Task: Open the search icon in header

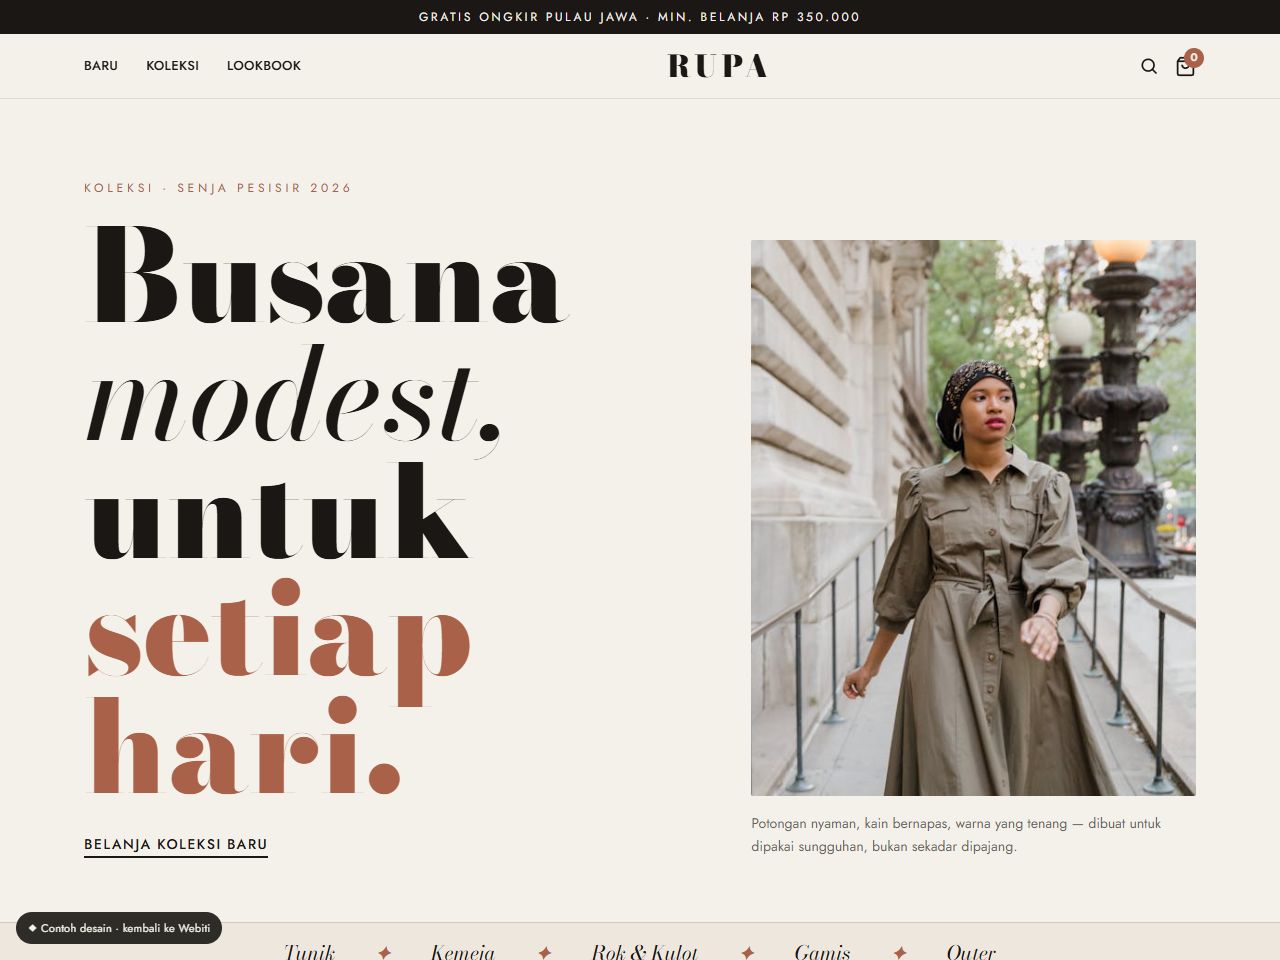Action: click(x=1149, y=66)
